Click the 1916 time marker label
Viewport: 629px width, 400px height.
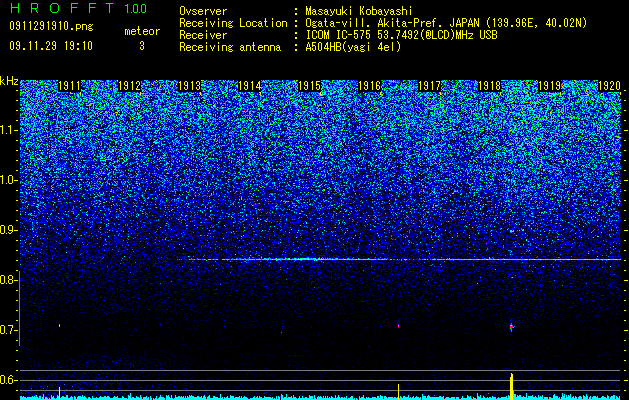[369, 86]
